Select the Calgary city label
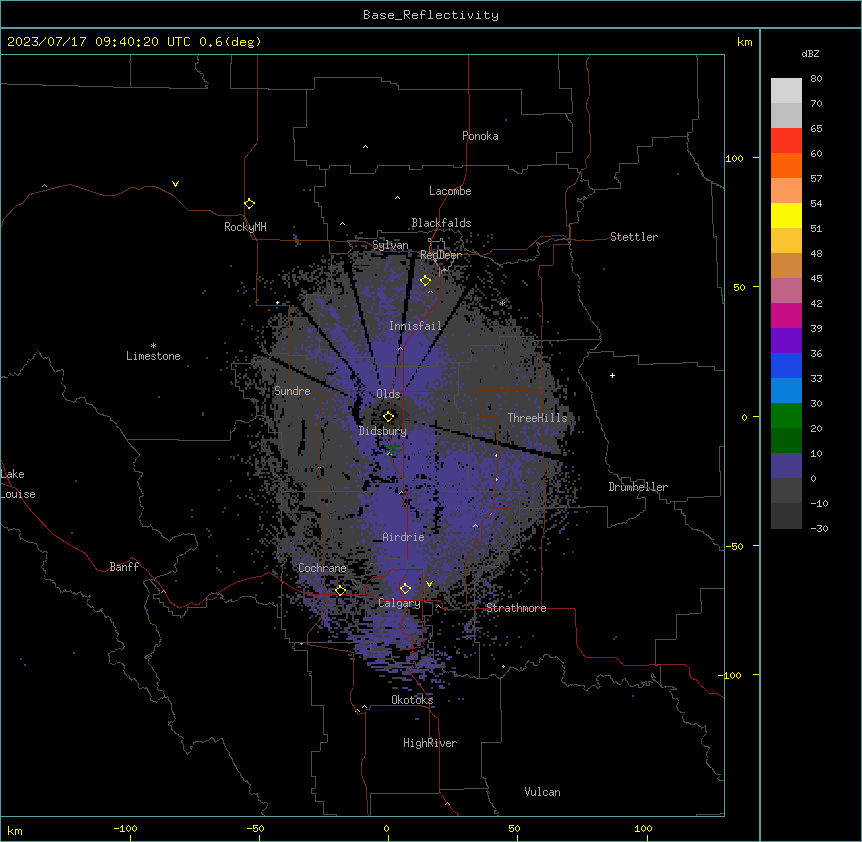 [399, 603]
